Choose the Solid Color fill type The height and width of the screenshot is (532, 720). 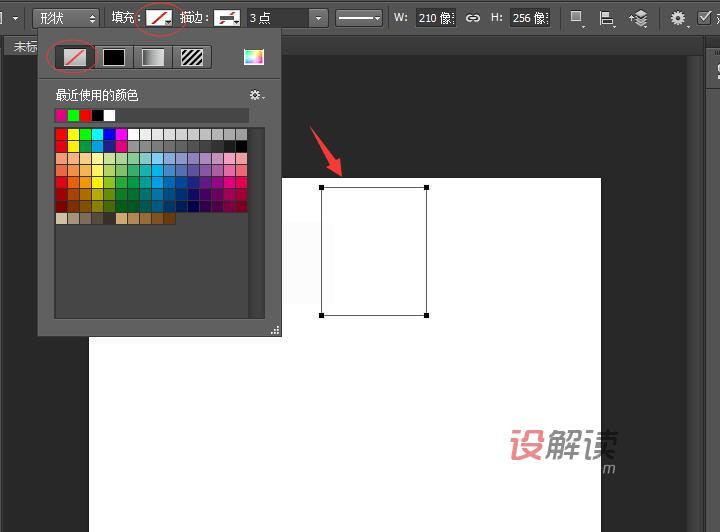coord(114,57)
